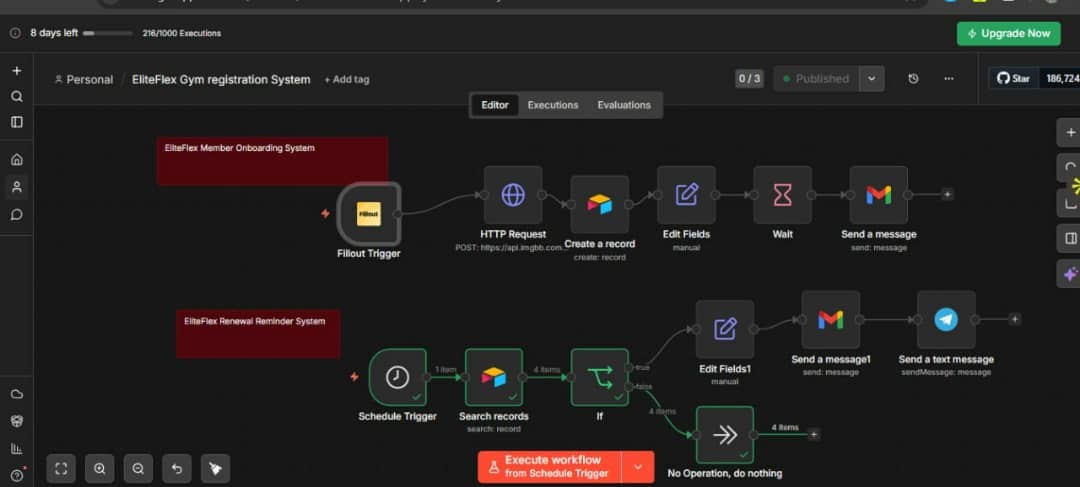Open the insights bar-chart icon in sidebar

(17, 448)
